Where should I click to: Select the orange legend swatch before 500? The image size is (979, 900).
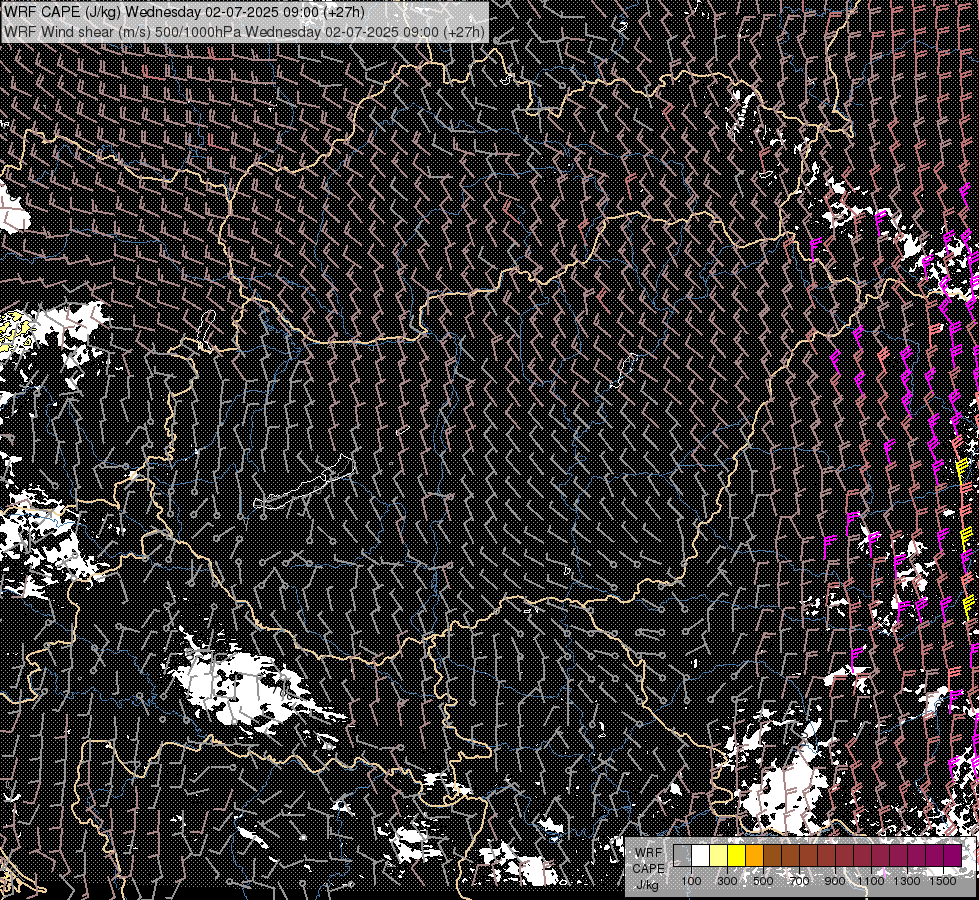tap(754, 856)
